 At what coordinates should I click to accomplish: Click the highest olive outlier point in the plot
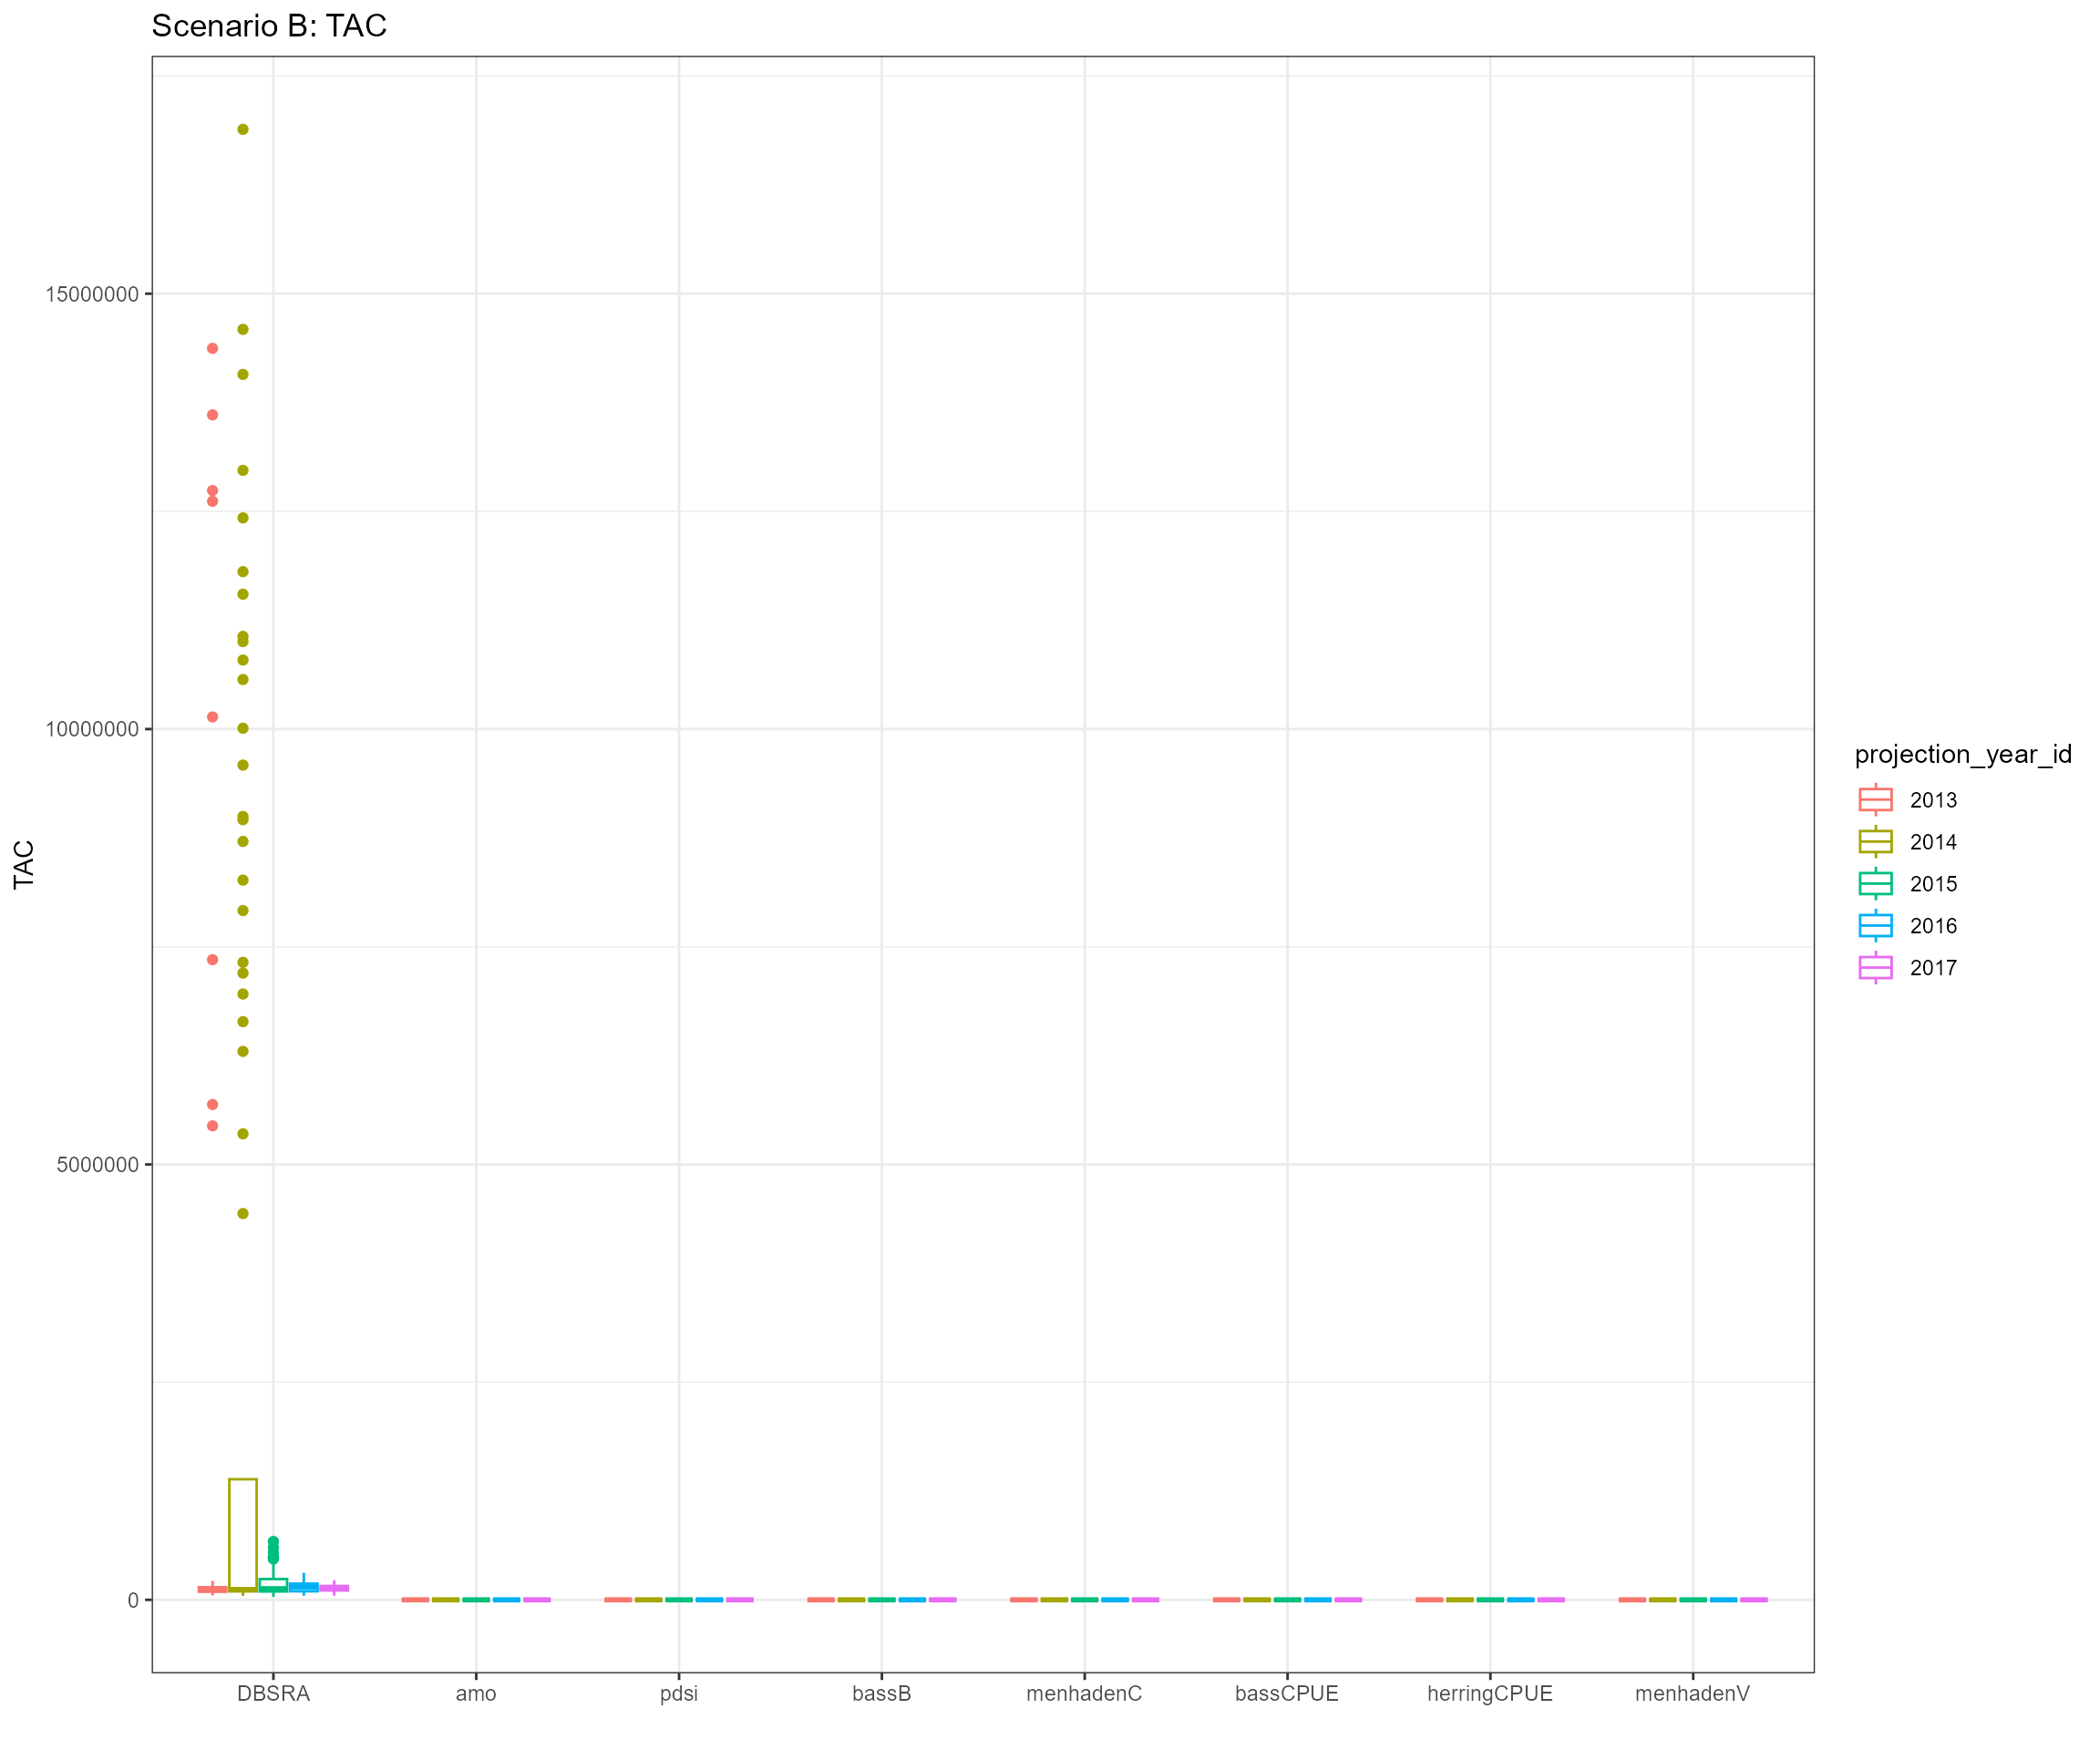coord(243,130)
